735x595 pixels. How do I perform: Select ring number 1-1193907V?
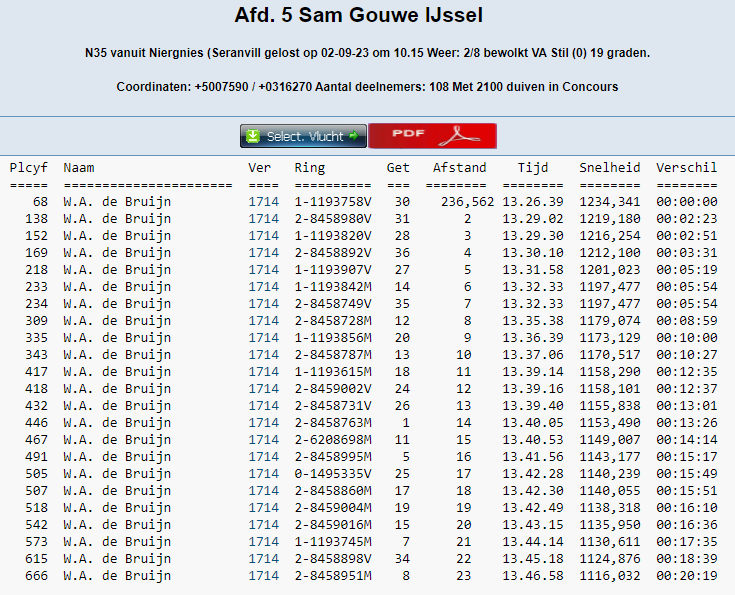(333, 270)
